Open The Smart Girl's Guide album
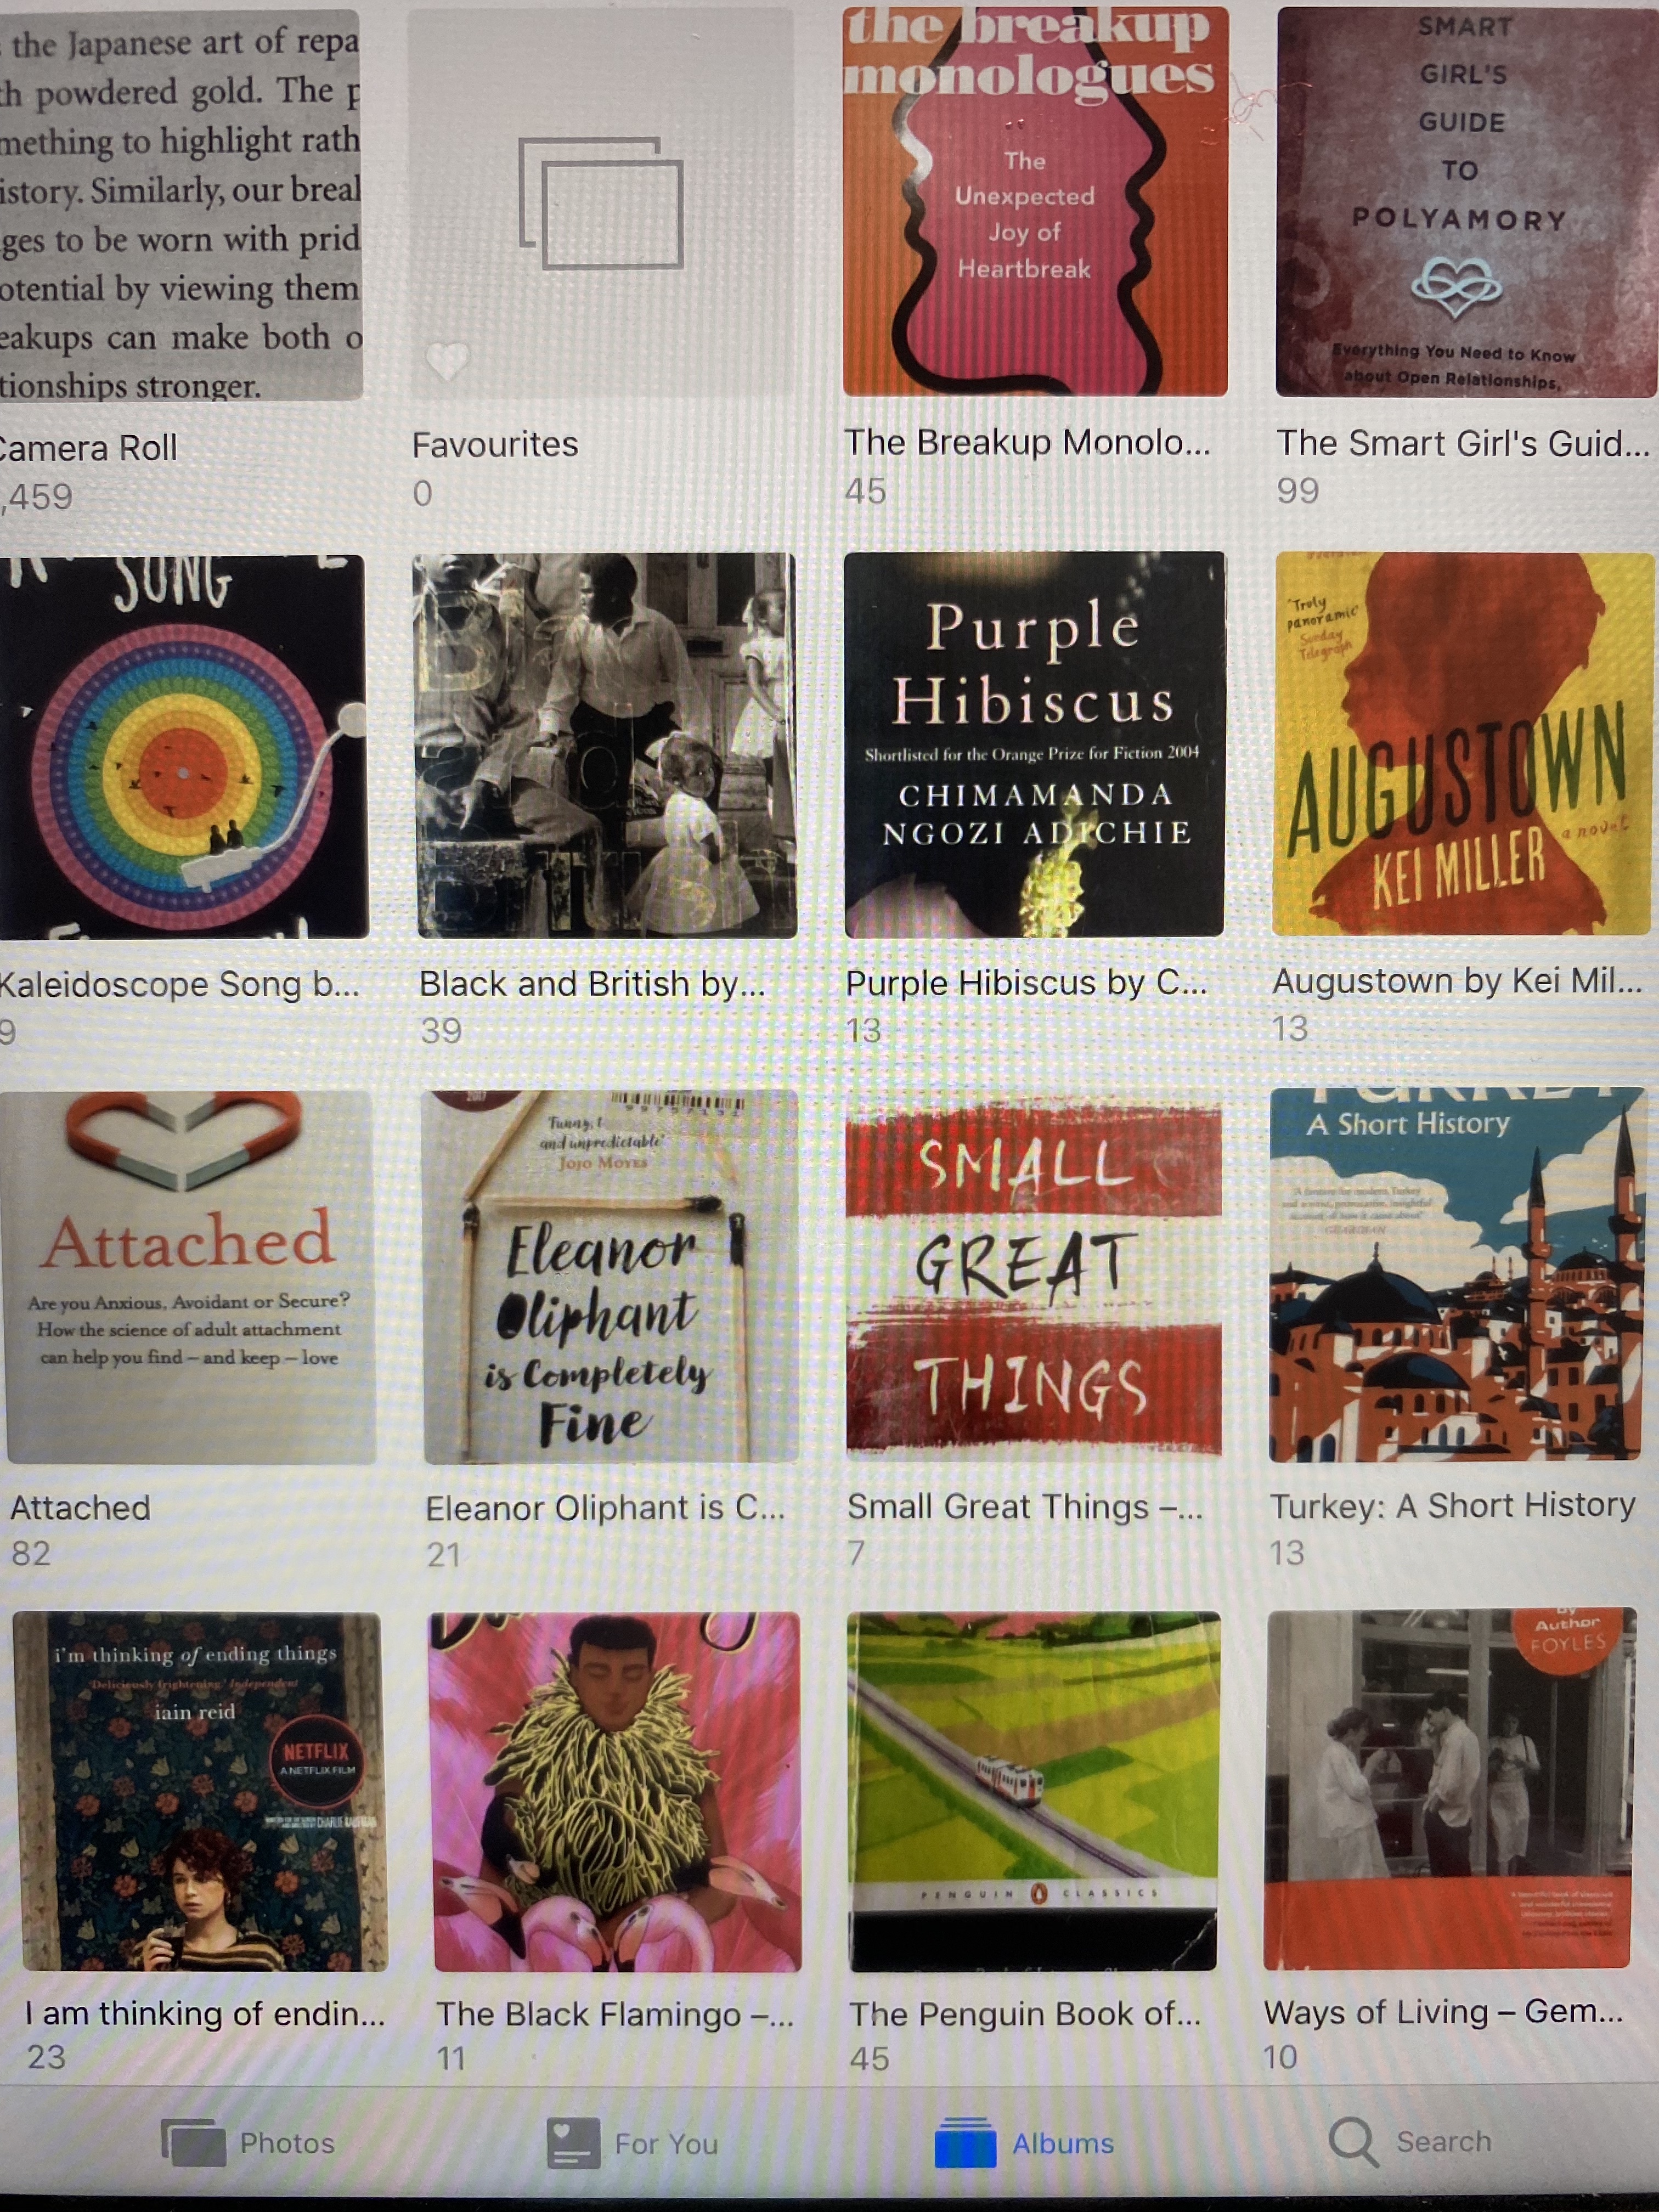This screenshot has width=1659, height=2212. click(1466, 202)
